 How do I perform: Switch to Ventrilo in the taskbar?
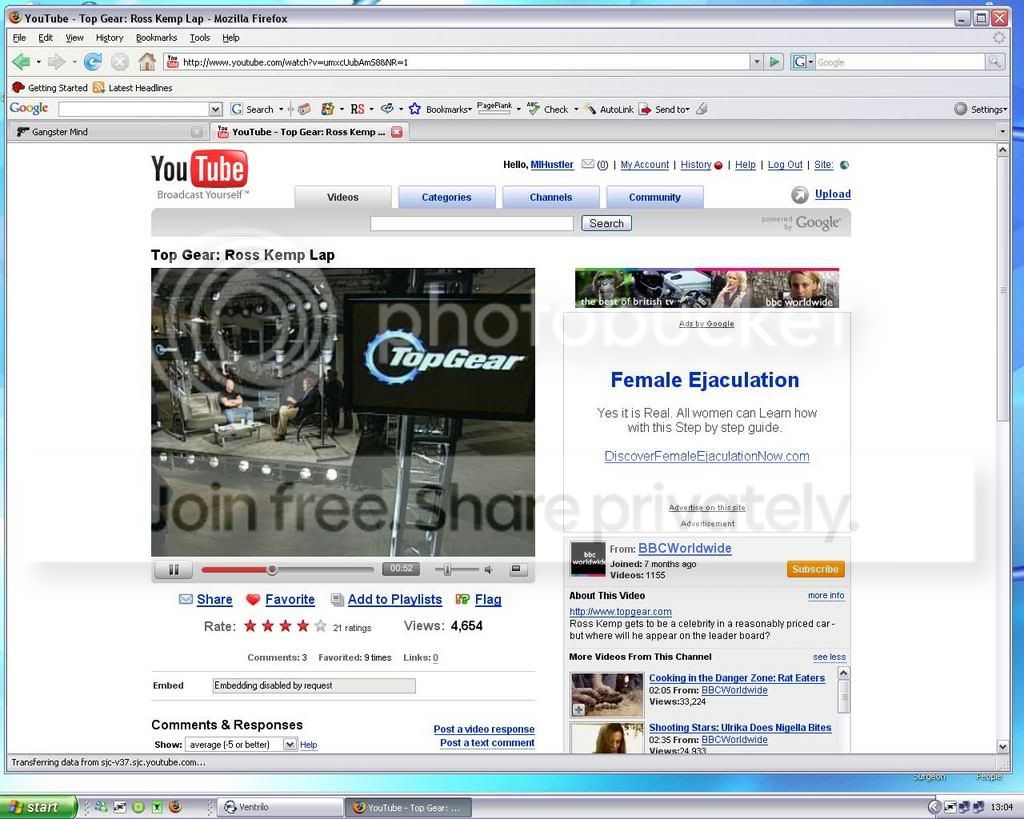[279, 807]
